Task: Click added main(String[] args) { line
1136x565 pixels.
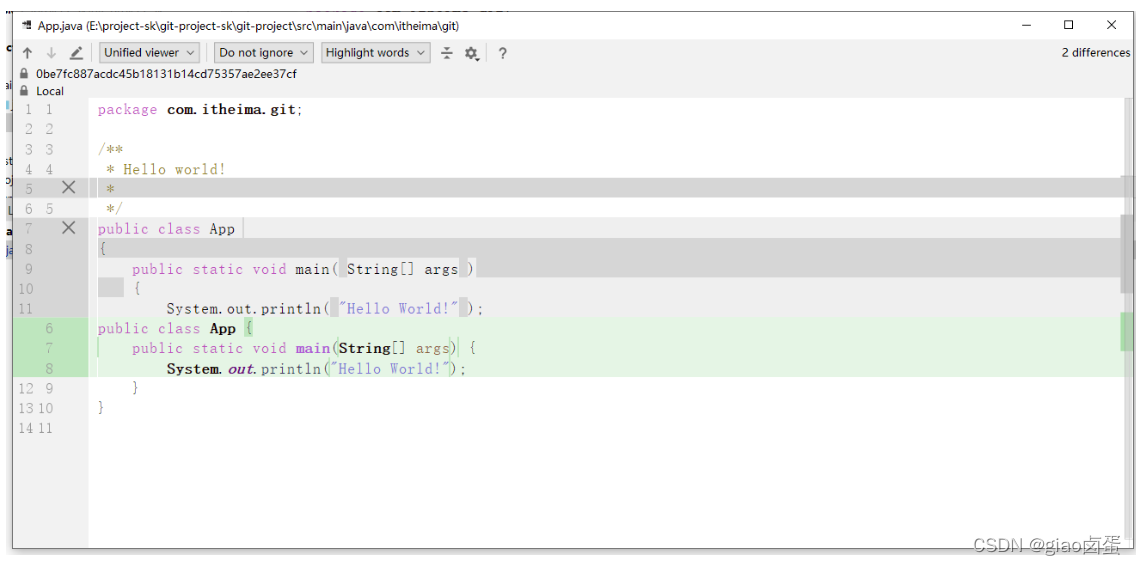Action: click(x=304, y=348)
